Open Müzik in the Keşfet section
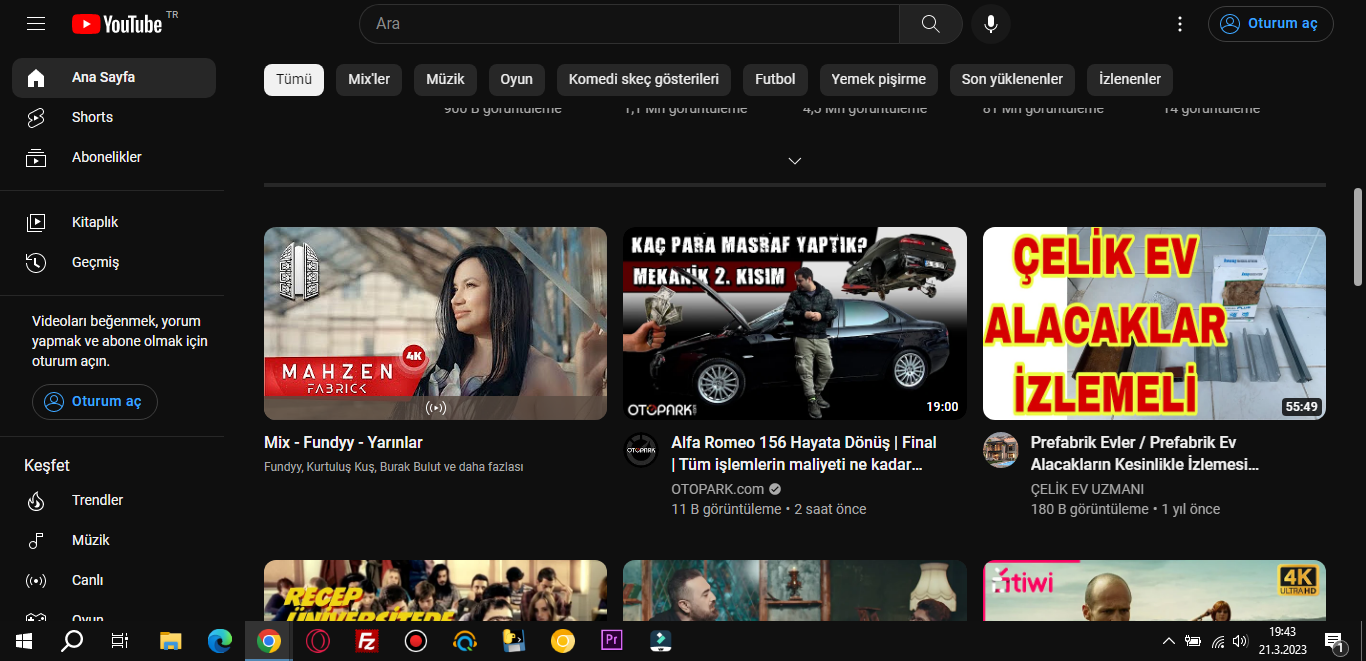 [114, 540]
